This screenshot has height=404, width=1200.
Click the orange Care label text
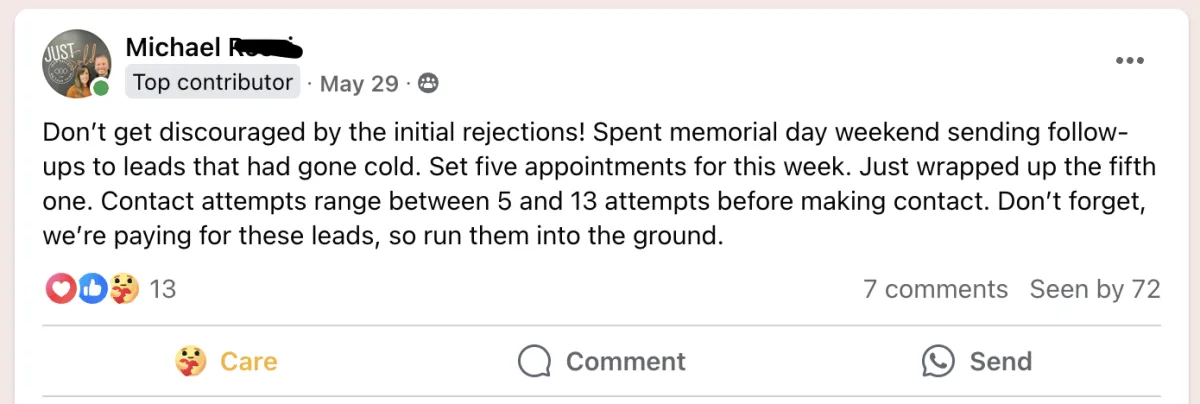[x=249, y=361]
